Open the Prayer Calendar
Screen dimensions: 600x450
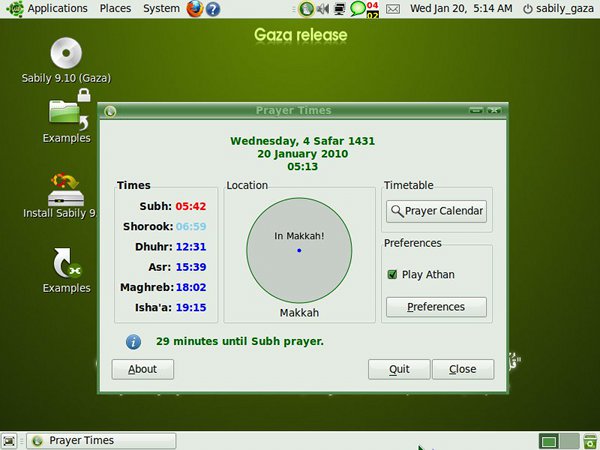(436, 211)
